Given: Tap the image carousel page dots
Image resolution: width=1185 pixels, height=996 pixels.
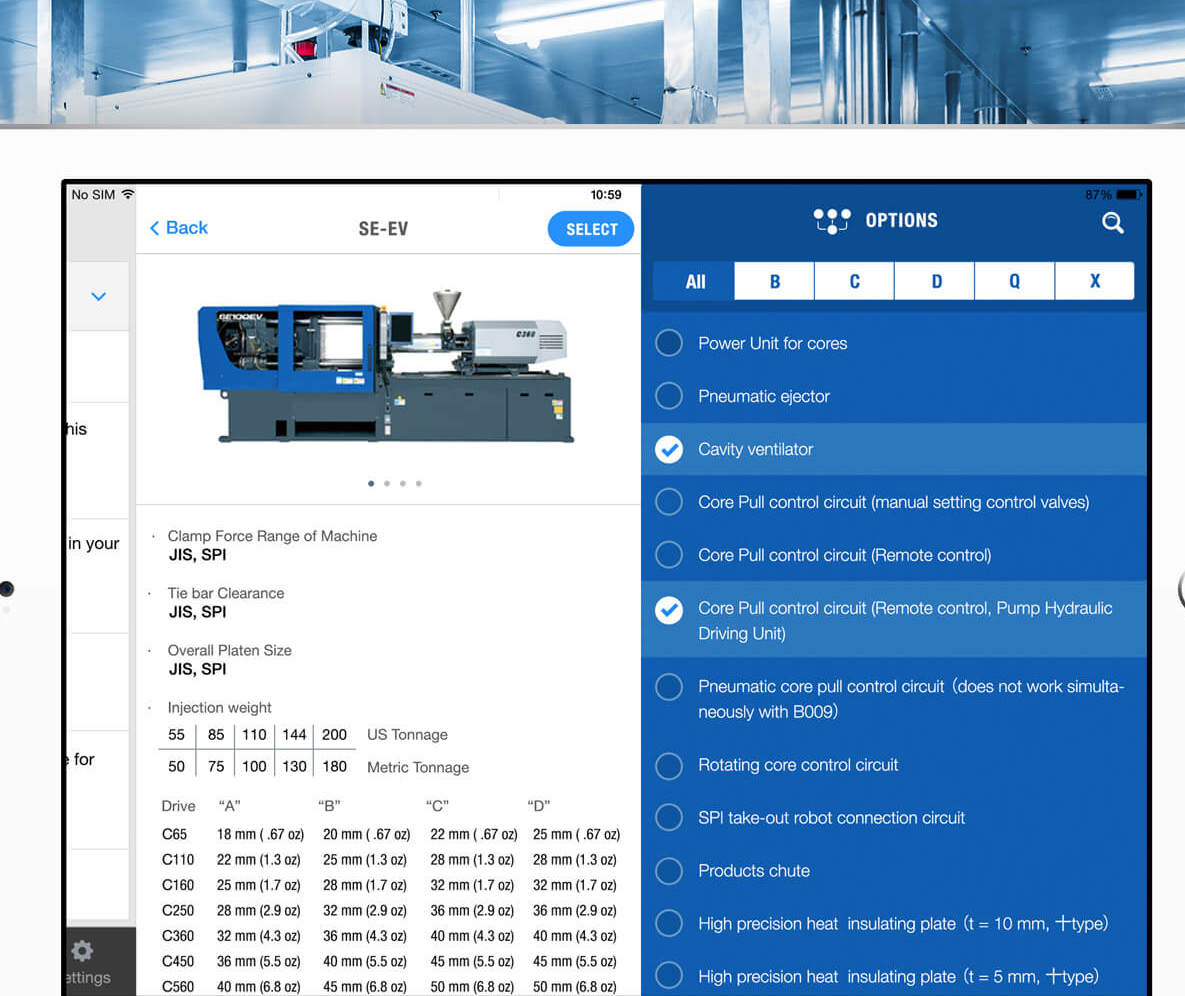Looking at the screenshot, I should (x=394, y=484).
